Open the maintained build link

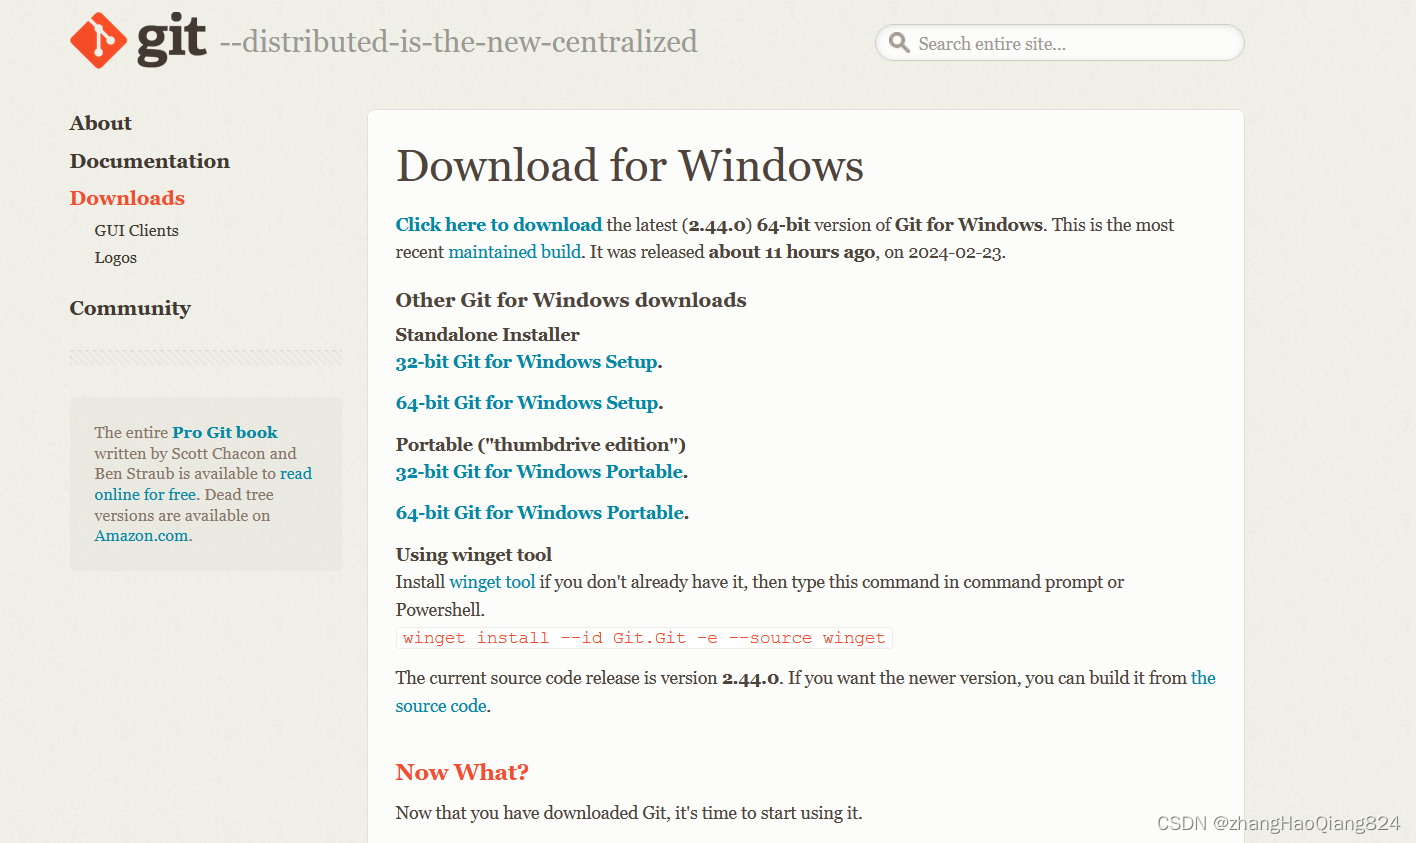coord(514,252)
